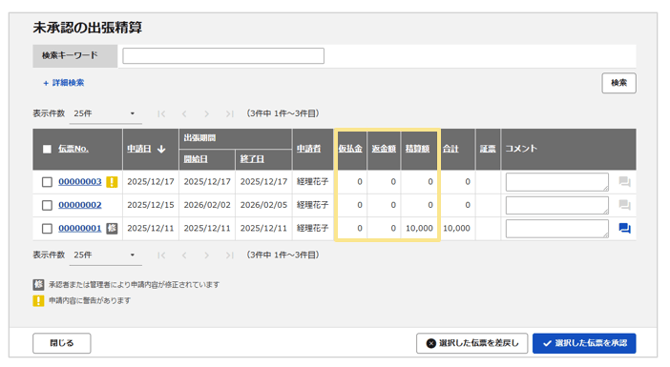Check the box for slip 00000003
Viewport: 670px width, 367px height.
point(47,182)
